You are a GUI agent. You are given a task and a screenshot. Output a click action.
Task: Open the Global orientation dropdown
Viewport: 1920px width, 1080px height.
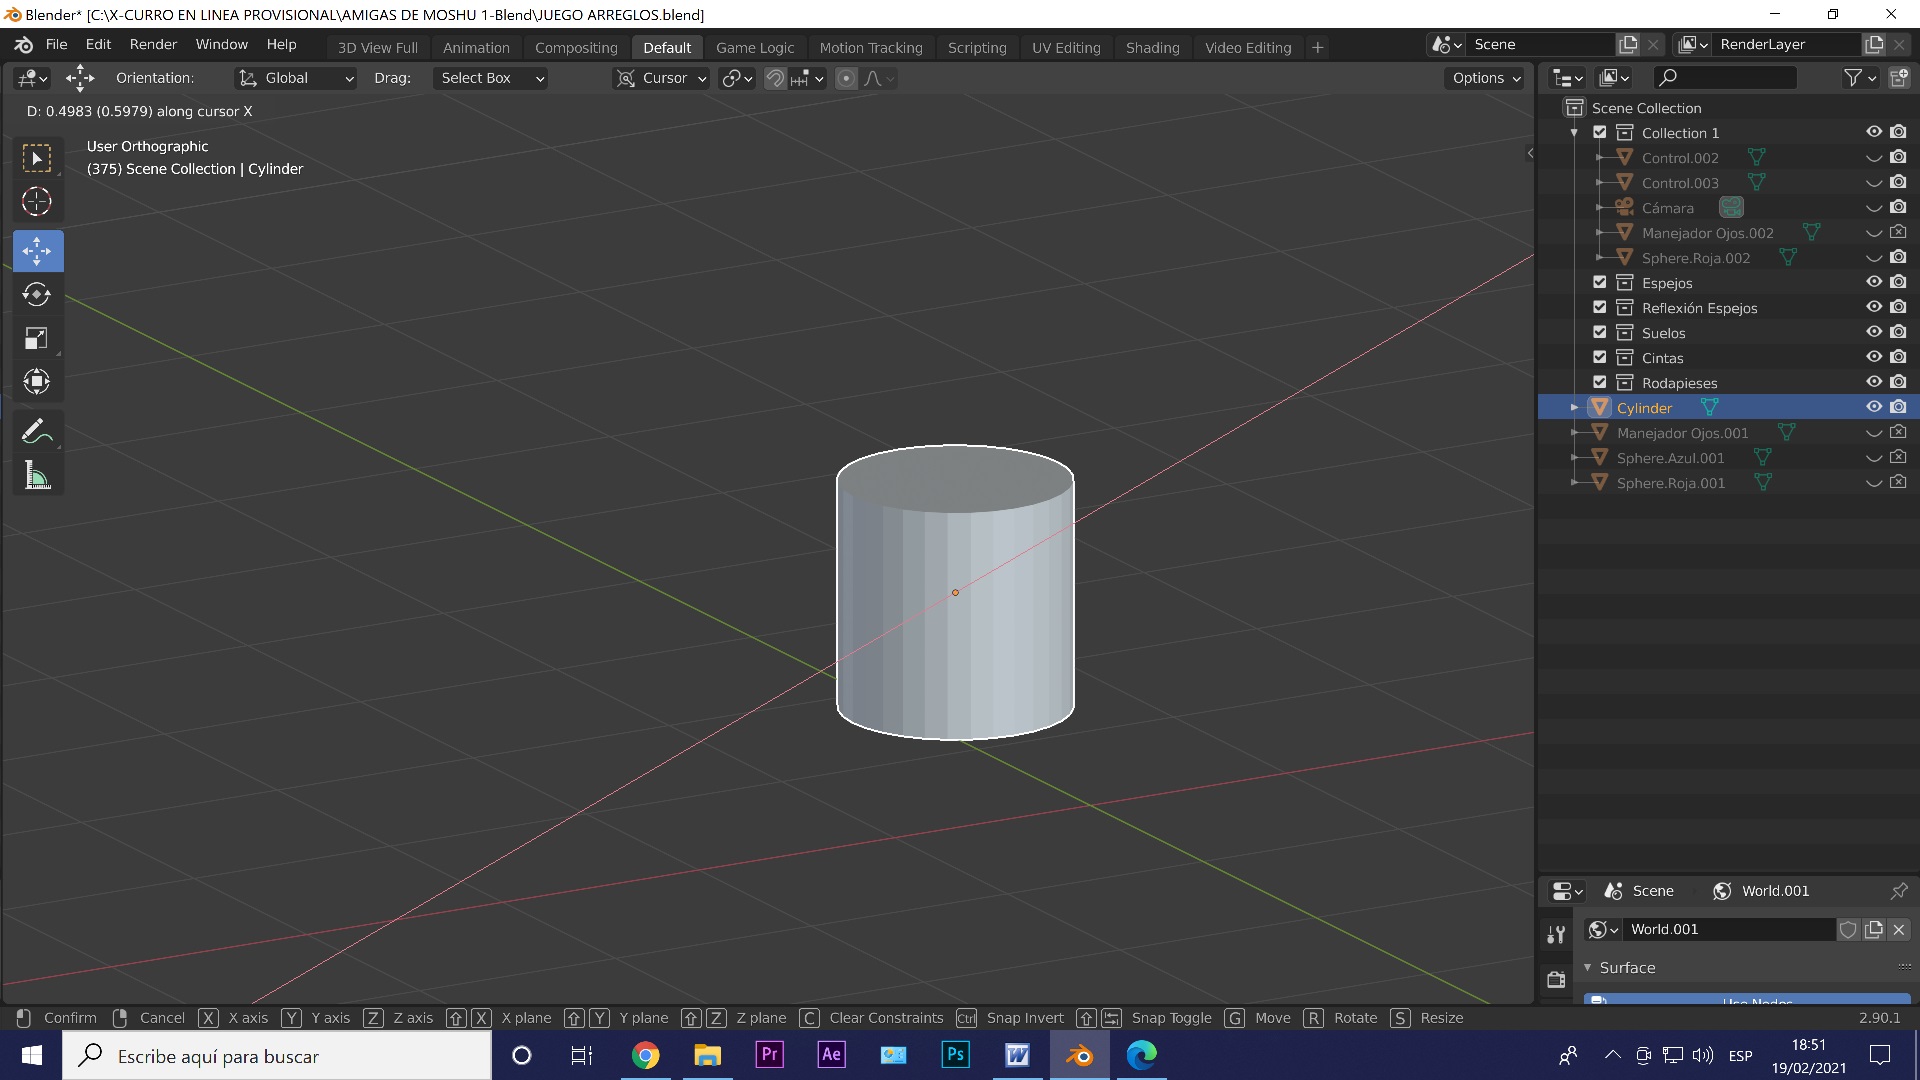pyautogui.click(x=296, y=78)
